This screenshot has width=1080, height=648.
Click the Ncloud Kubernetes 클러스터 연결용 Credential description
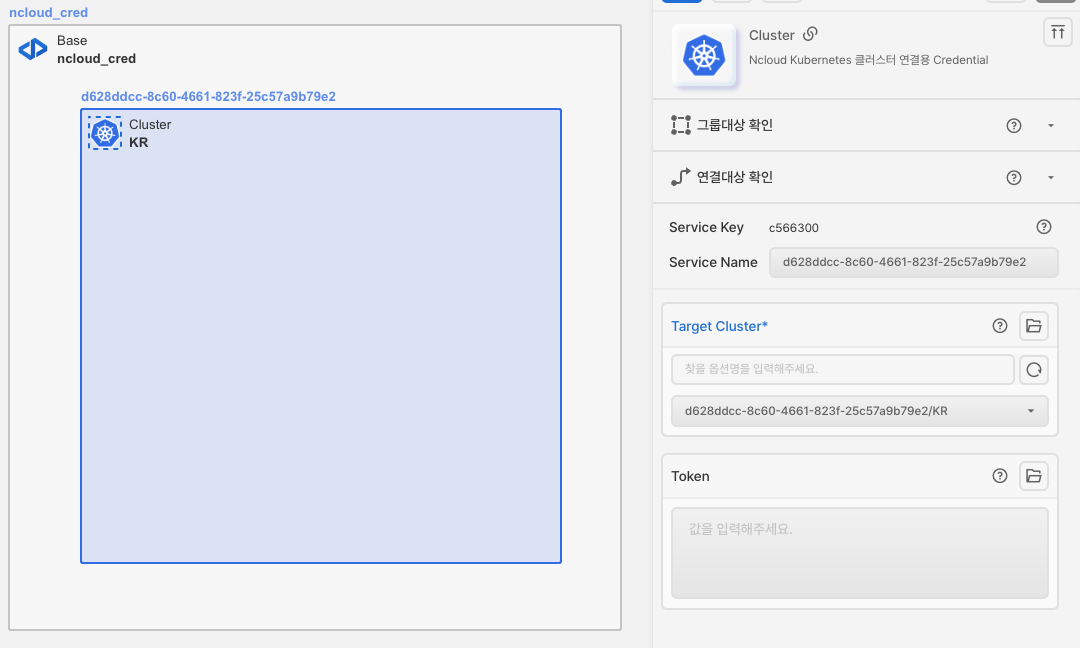[x=869, y=60]
